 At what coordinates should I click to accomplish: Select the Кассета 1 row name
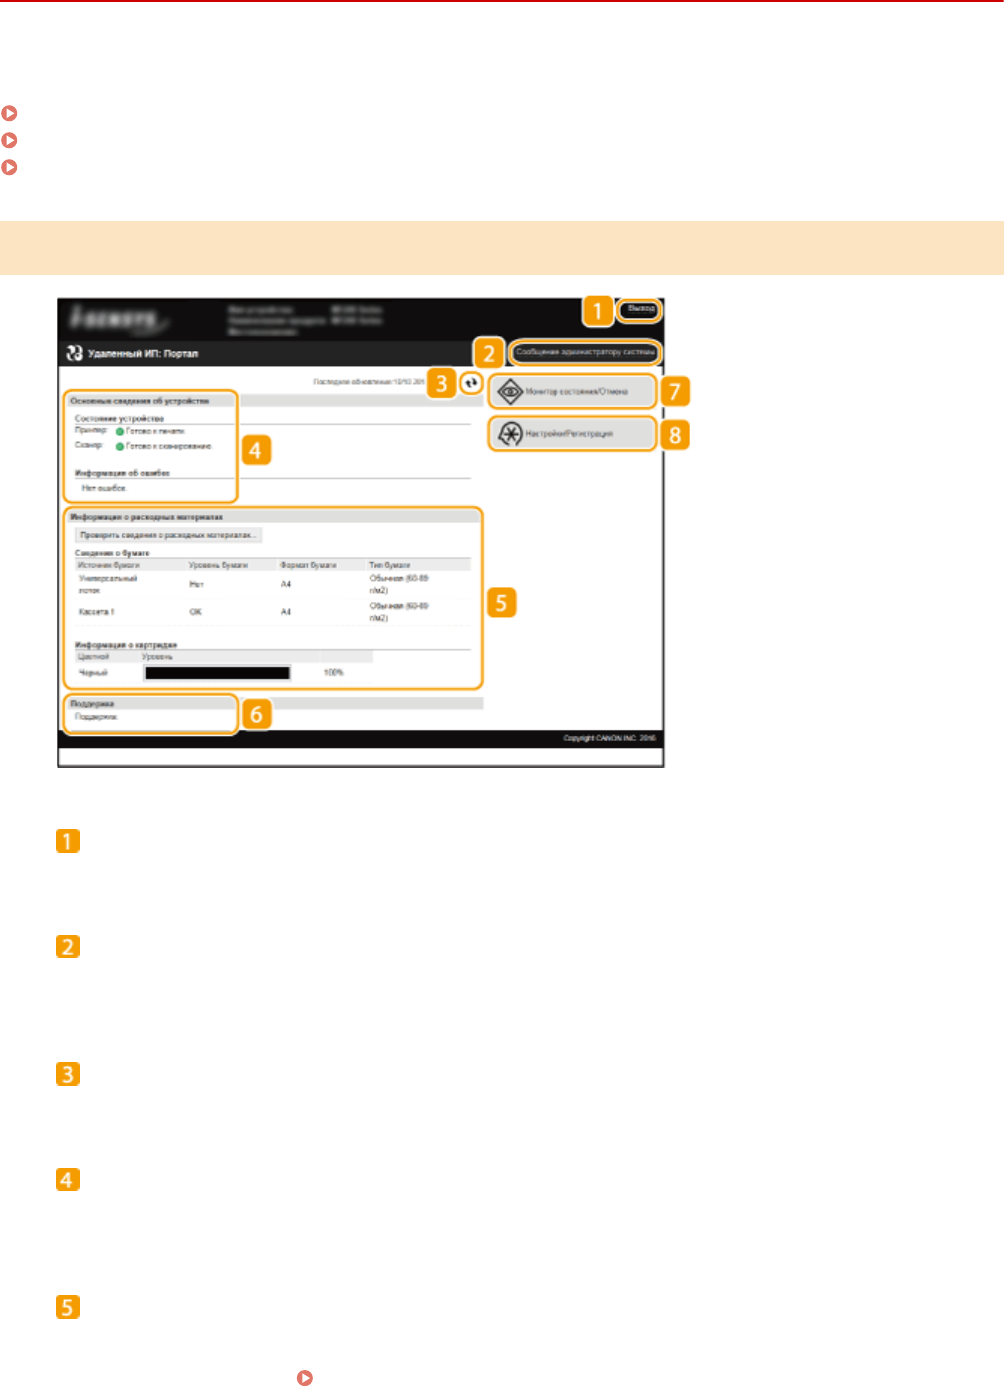(97, 611)
